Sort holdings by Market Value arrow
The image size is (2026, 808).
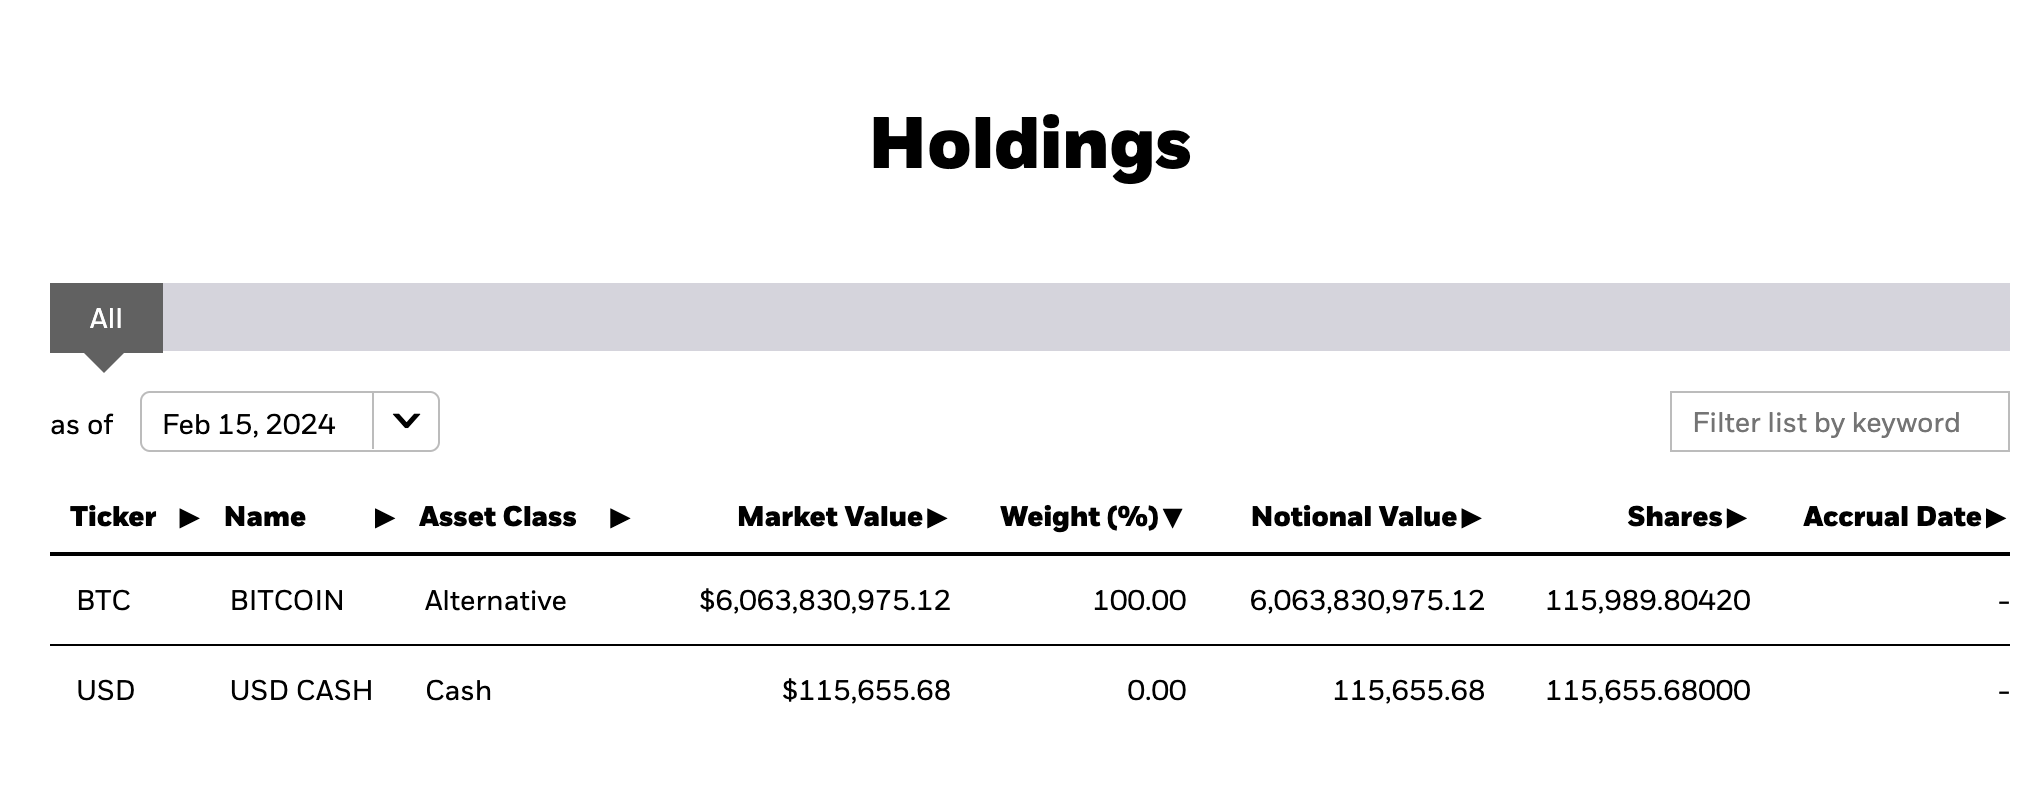[937, 518]
